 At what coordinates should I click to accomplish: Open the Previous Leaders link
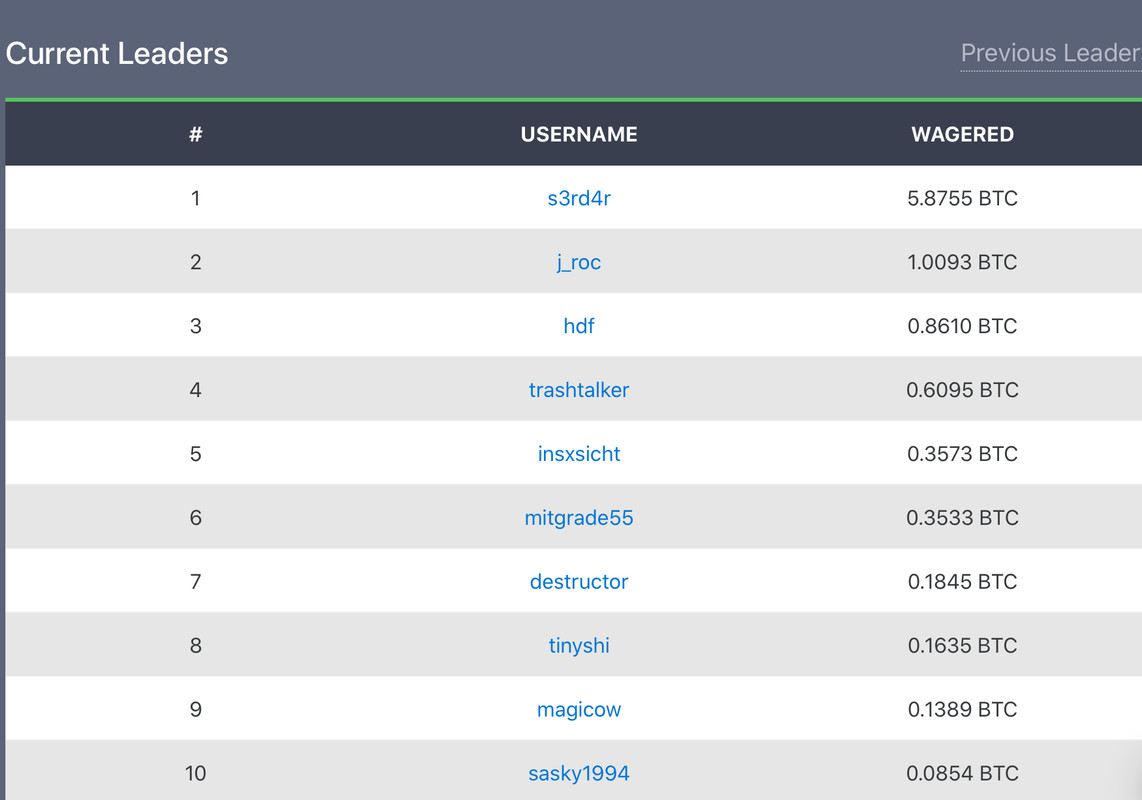pos(1051,53)
